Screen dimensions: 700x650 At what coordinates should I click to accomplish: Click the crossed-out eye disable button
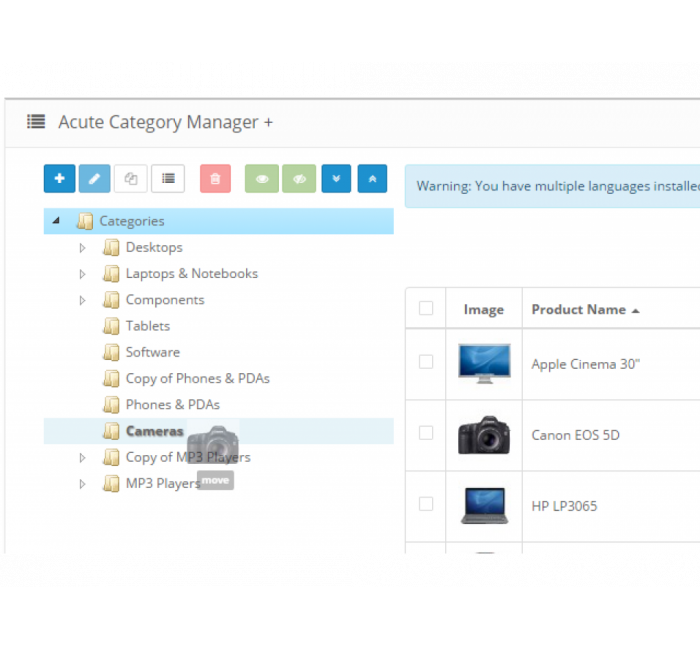pos(298,179)
